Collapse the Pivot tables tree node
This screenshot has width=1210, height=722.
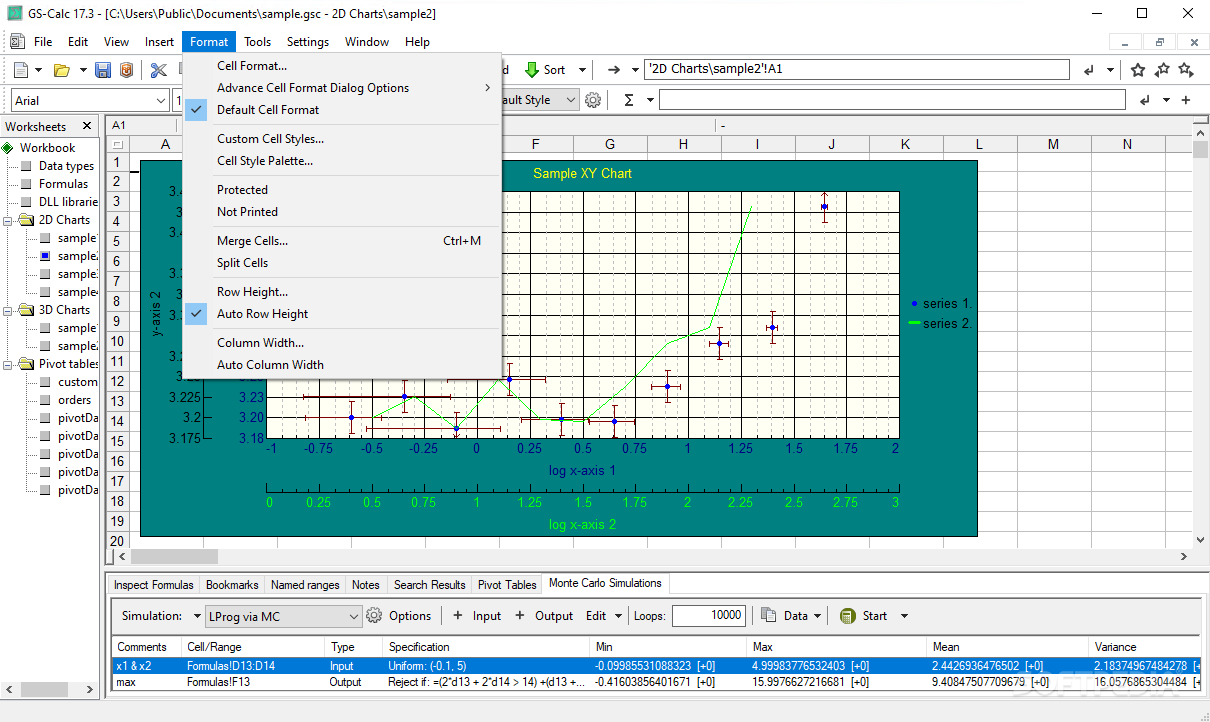(9, 364)
